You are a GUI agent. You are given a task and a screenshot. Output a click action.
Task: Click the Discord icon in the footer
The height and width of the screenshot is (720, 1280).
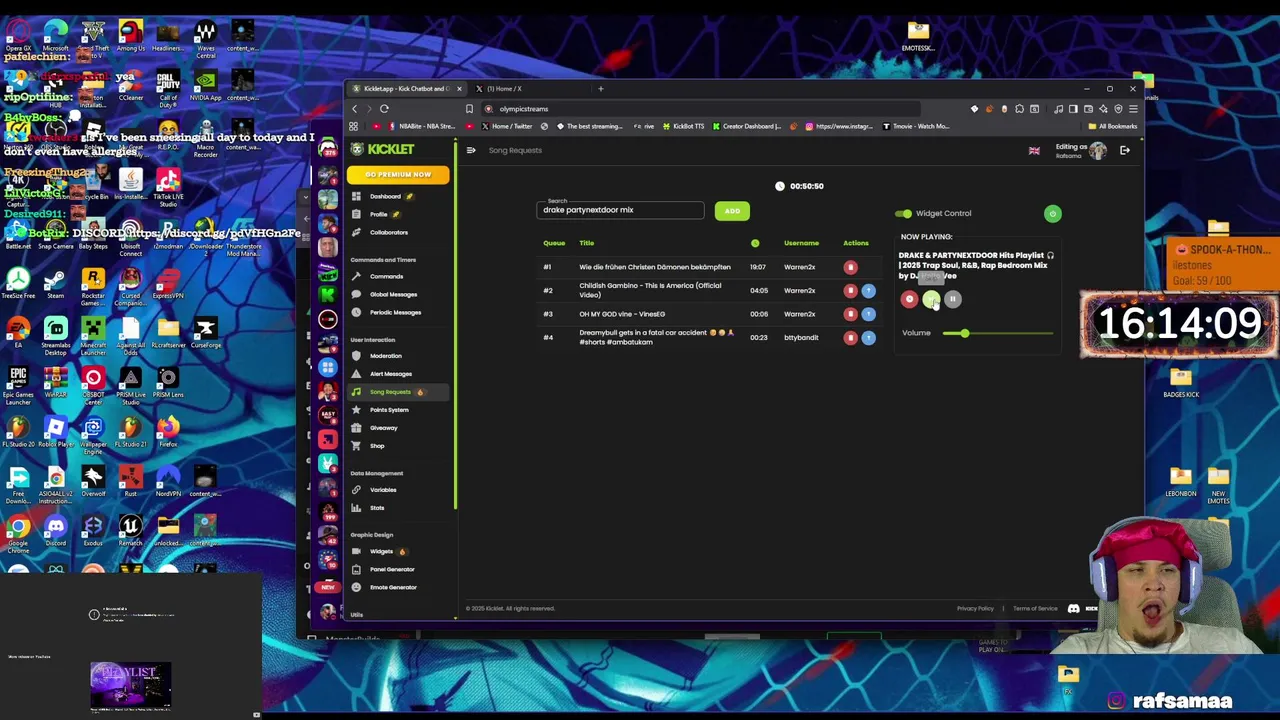coord(1073,608)
